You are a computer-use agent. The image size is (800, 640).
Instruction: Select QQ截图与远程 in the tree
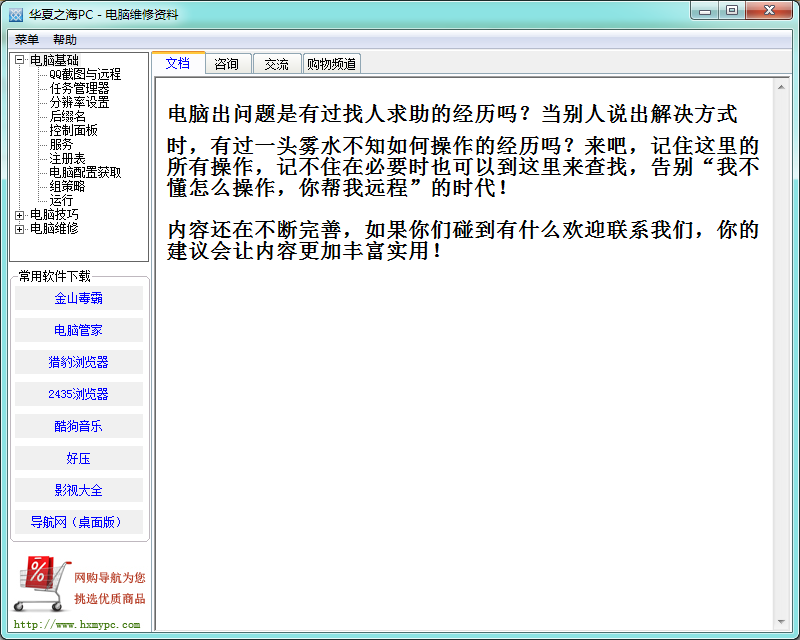point(85,75)
